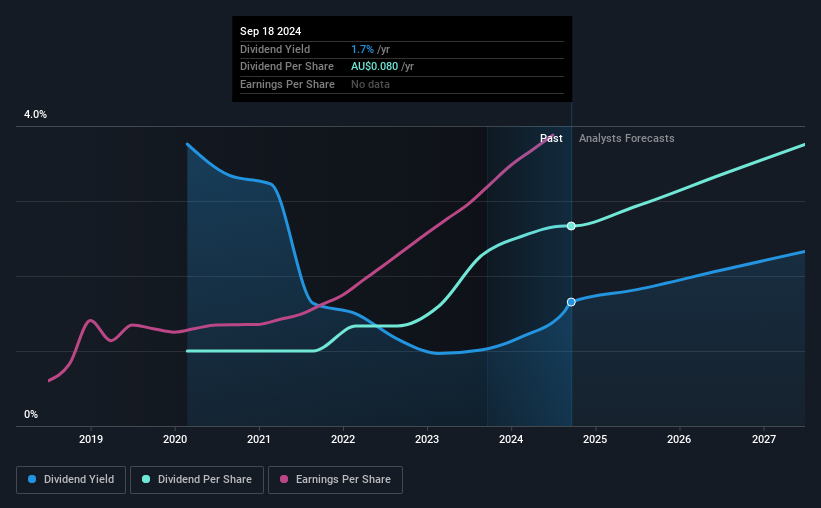This screenshot has width=821, height=508.
Task: Click the 0% y-axis label
Action: 31,415
